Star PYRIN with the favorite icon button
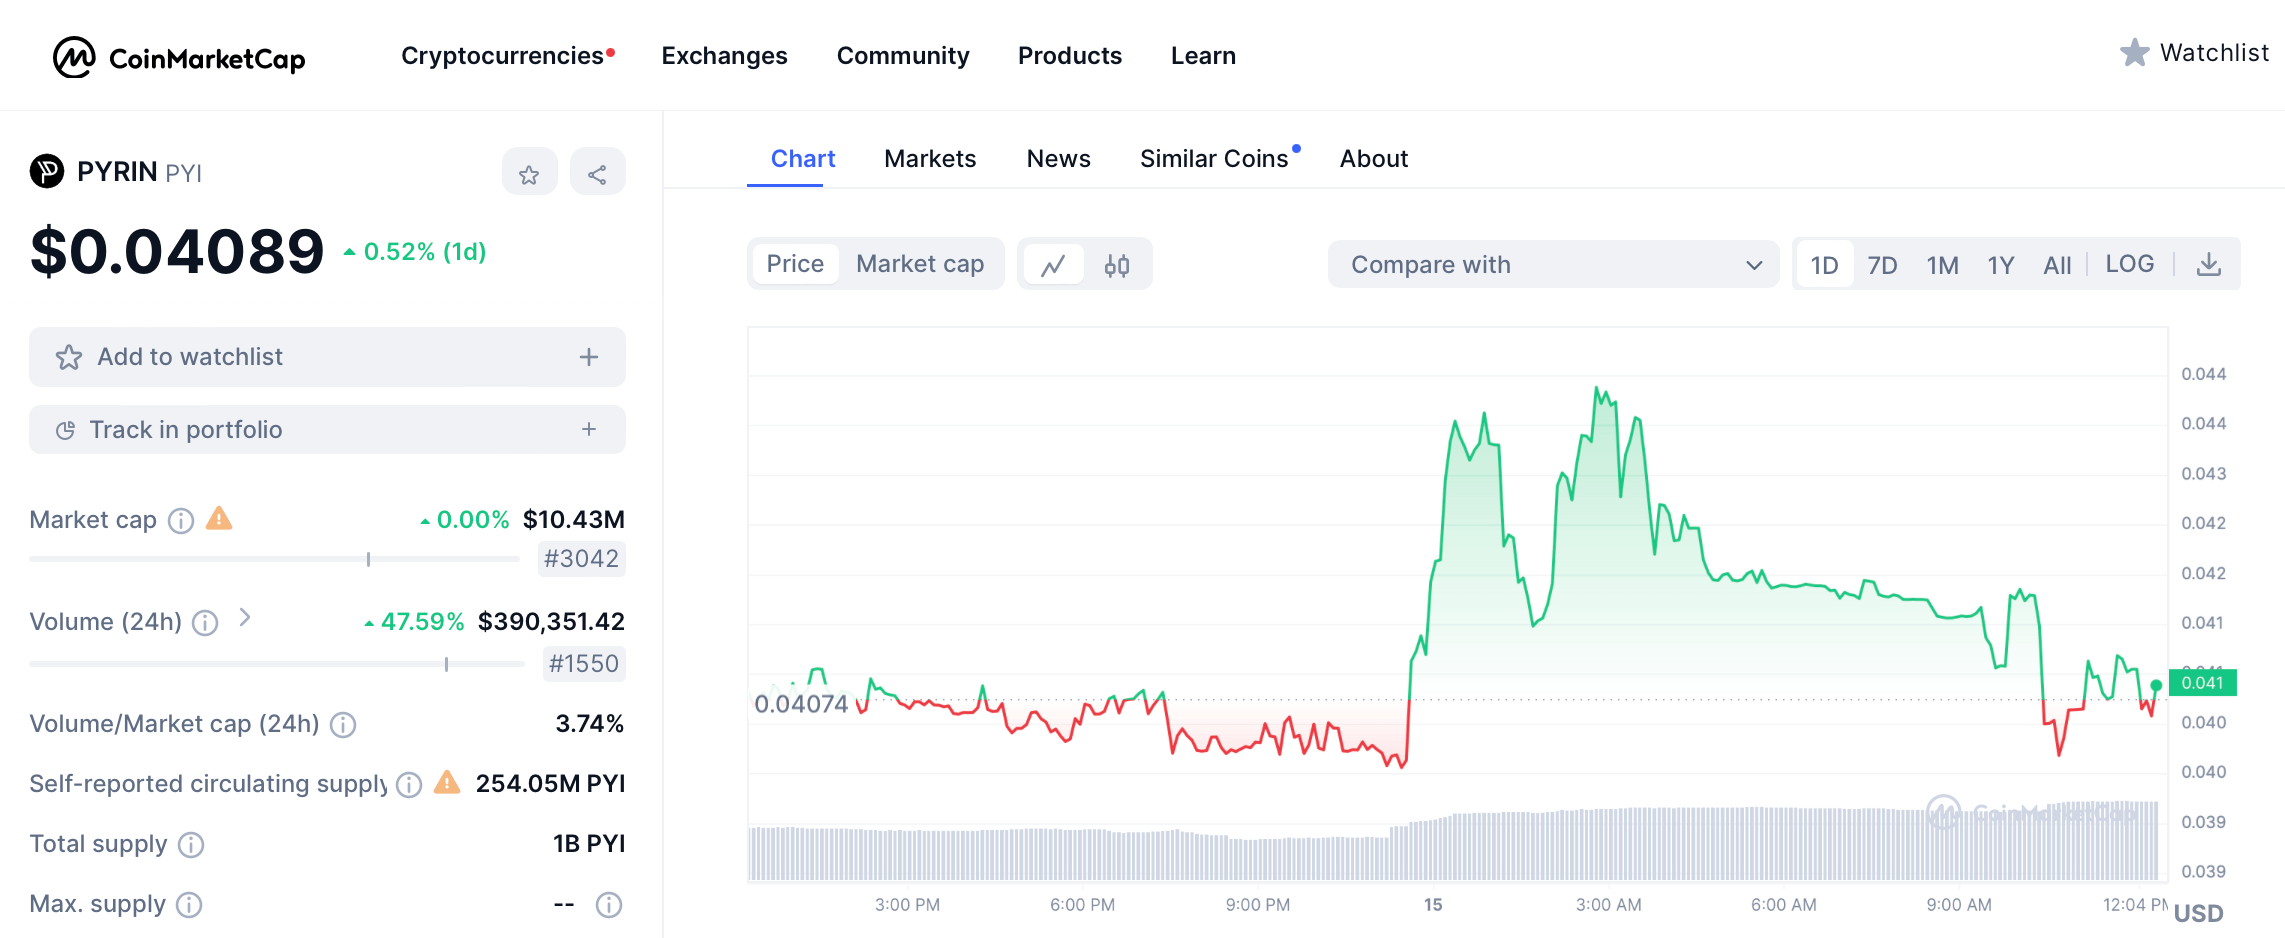 (x=529, y=174)
